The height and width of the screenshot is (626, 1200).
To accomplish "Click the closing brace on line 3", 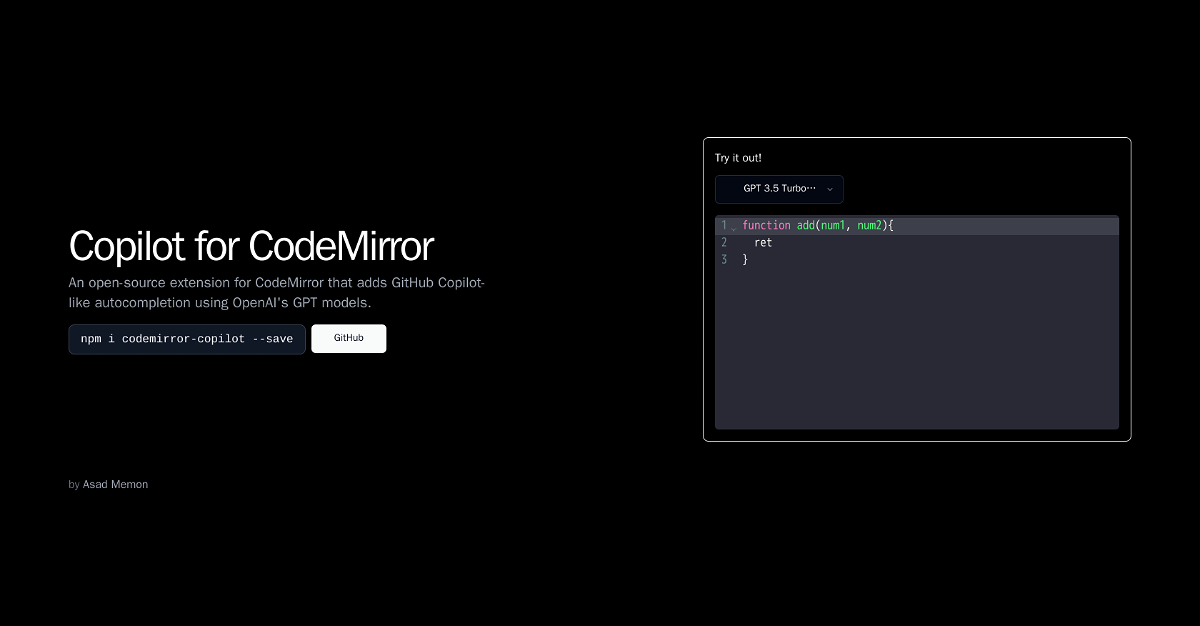I will [745, 260].
